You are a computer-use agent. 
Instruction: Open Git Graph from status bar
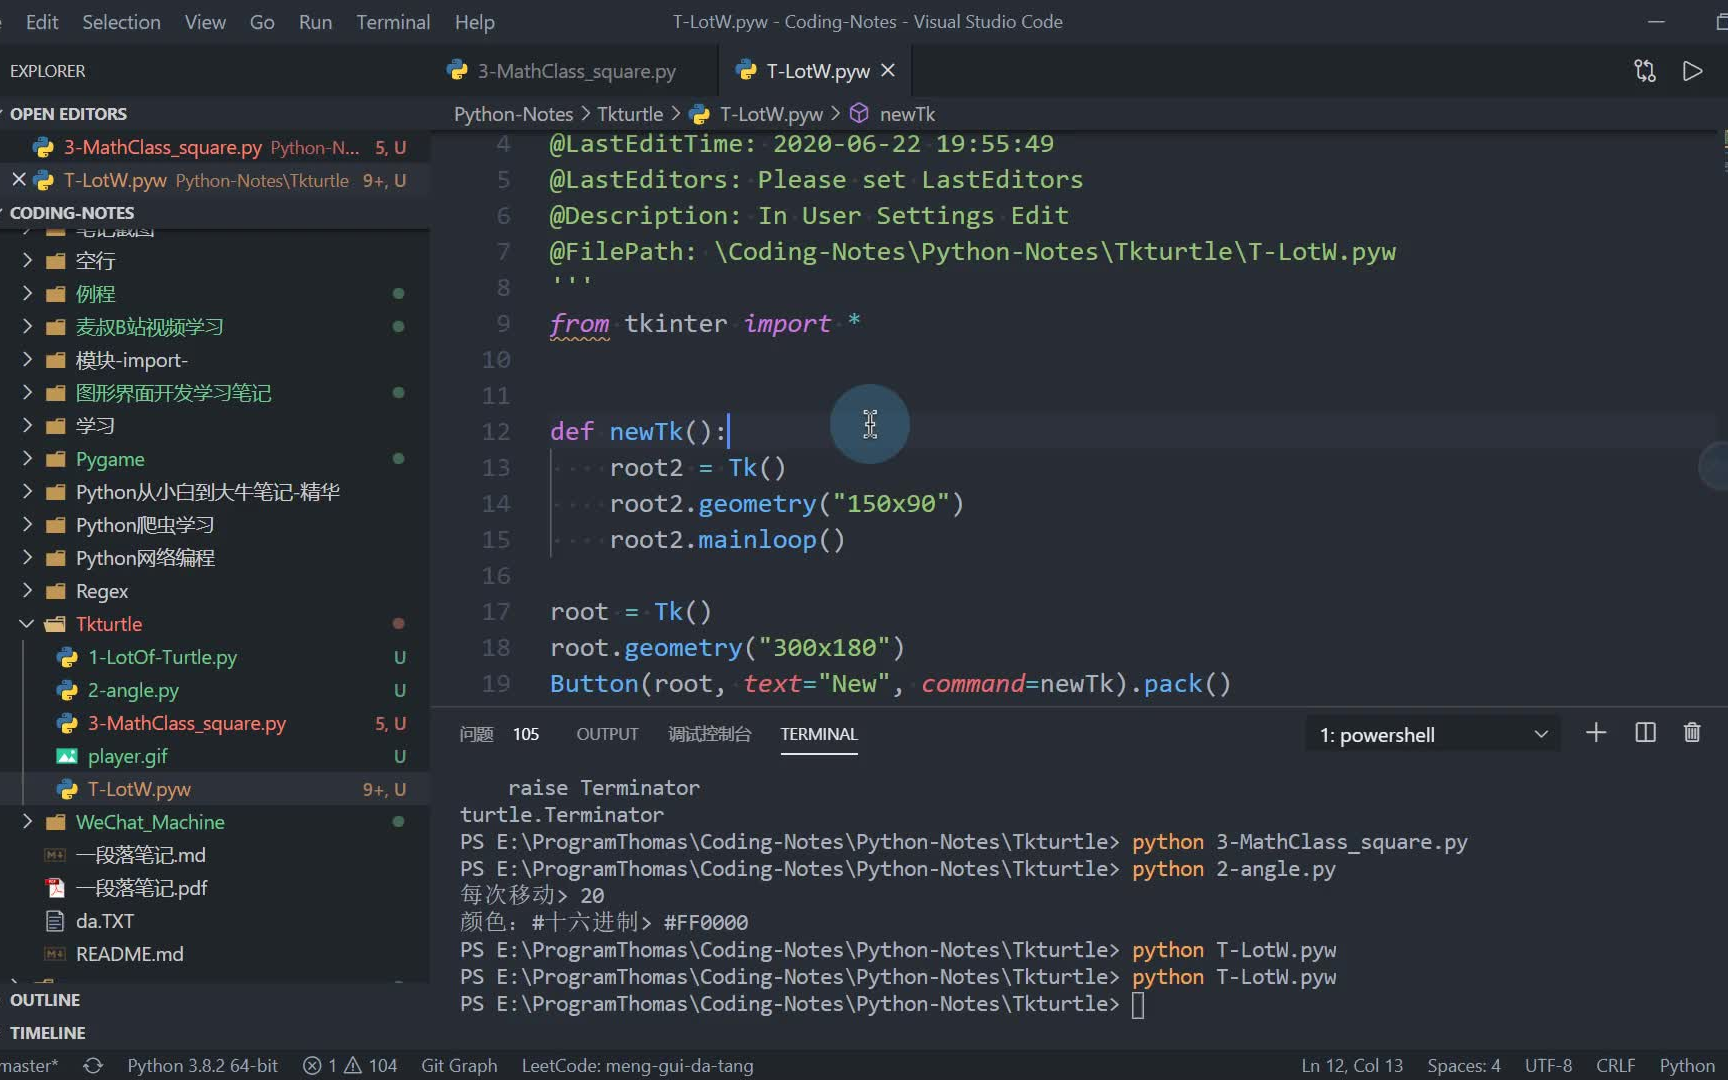pos(459,1066)
